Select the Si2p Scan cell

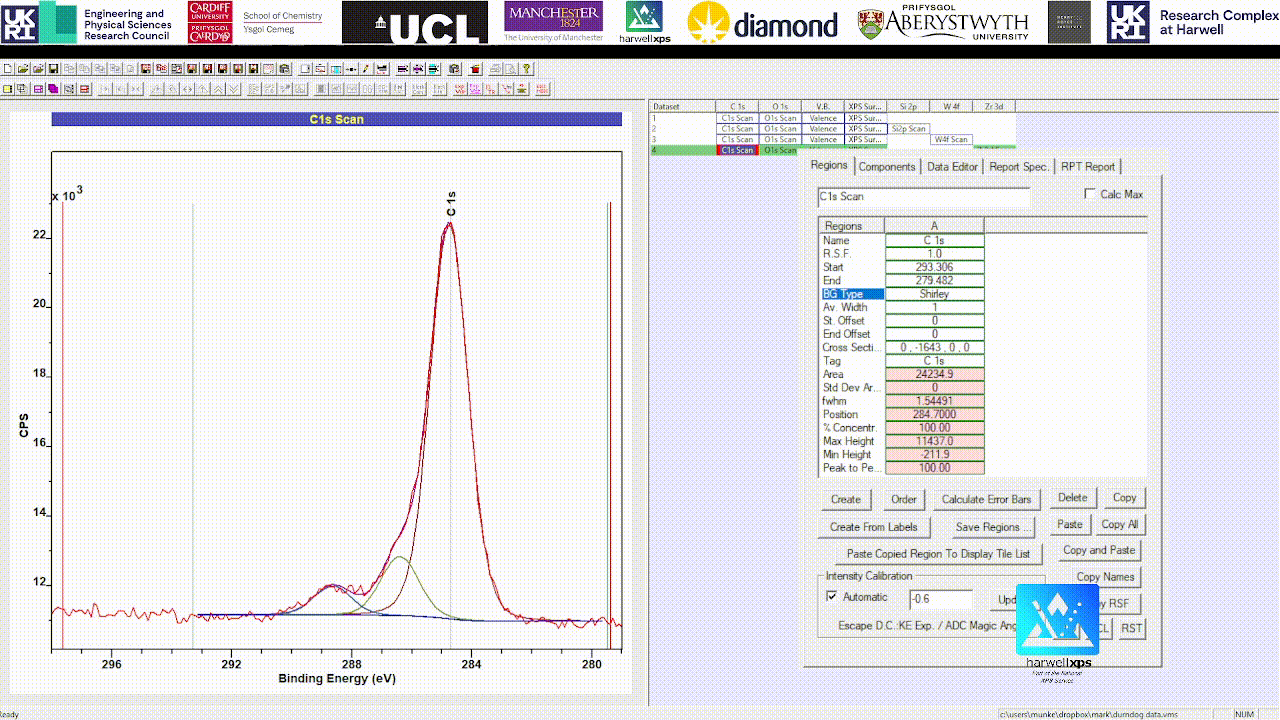(x=908, y=129)
